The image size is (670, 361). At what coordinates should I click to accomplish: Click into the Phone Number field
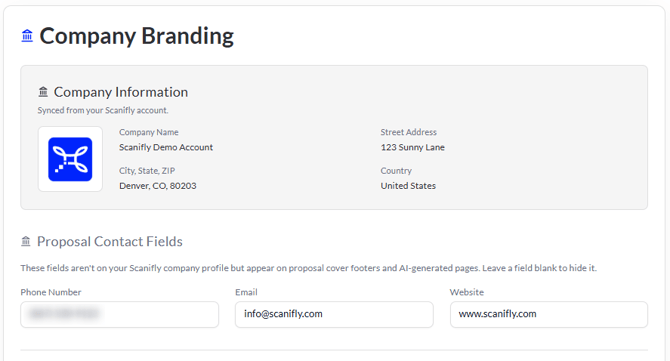coord(120,314)
